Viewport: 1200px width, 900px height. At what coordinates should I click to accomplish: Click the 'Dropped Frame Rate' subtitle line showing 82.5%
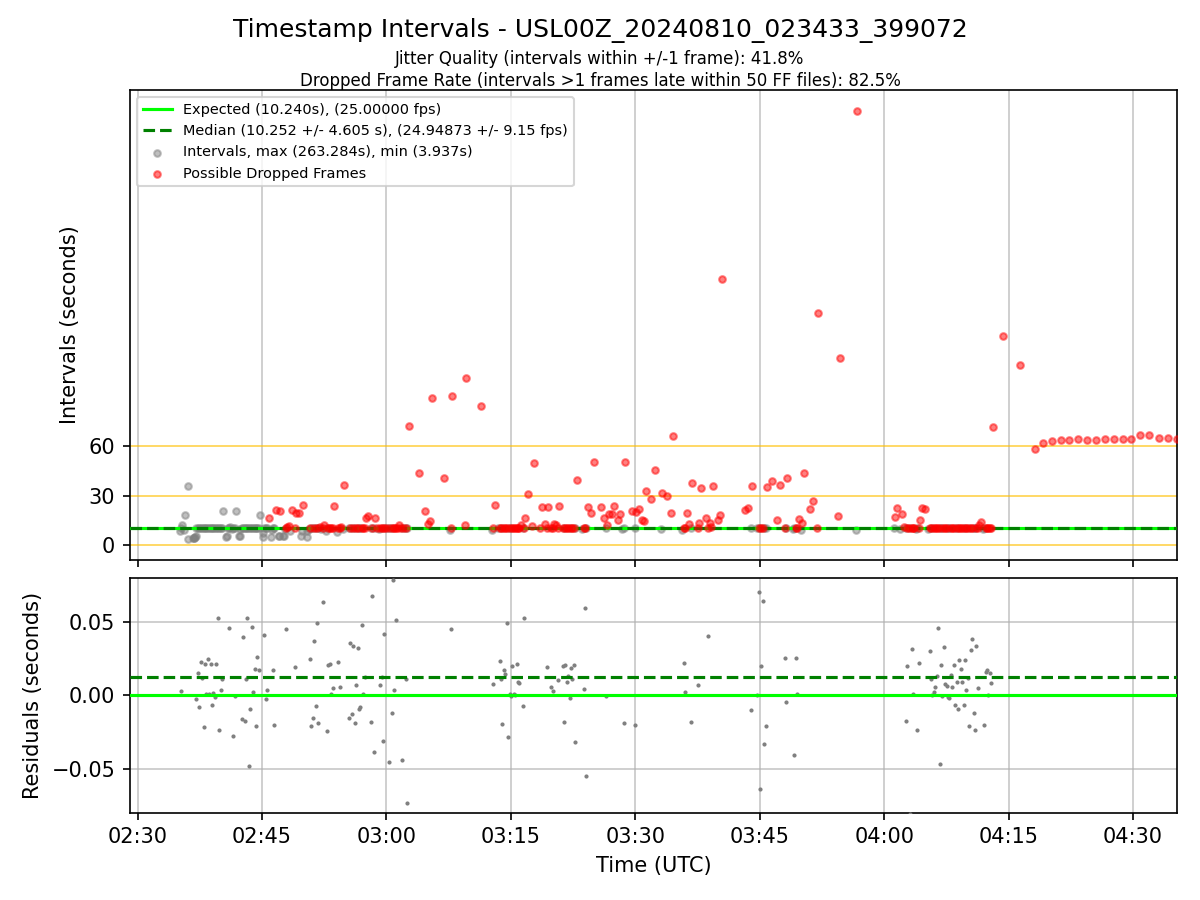pos(600,80)
